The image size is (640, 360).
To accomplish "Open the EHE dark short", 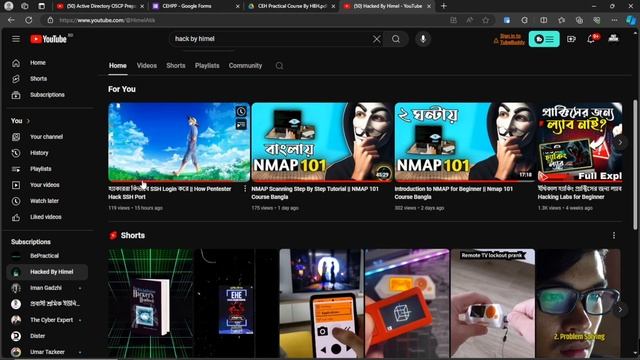I will tap(236, 304).
